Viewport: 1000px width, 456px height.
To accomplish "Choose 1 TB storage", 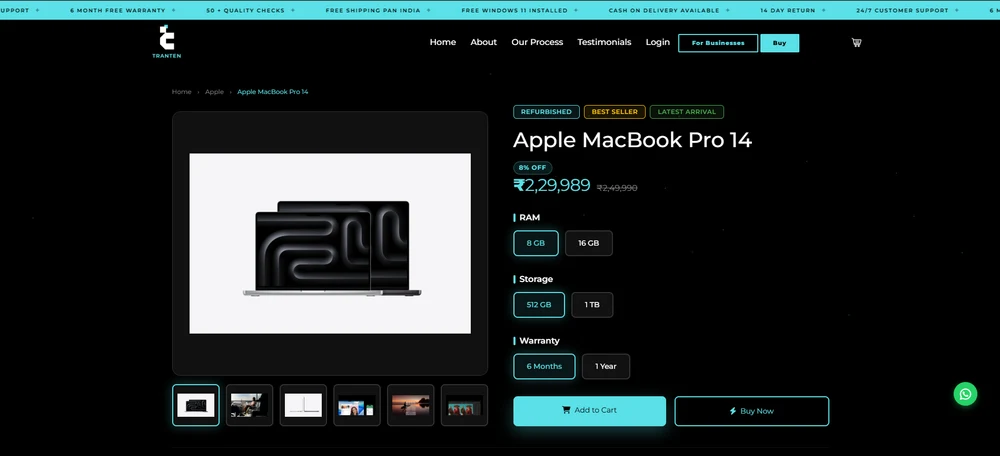I will click(x=592, y=305).
